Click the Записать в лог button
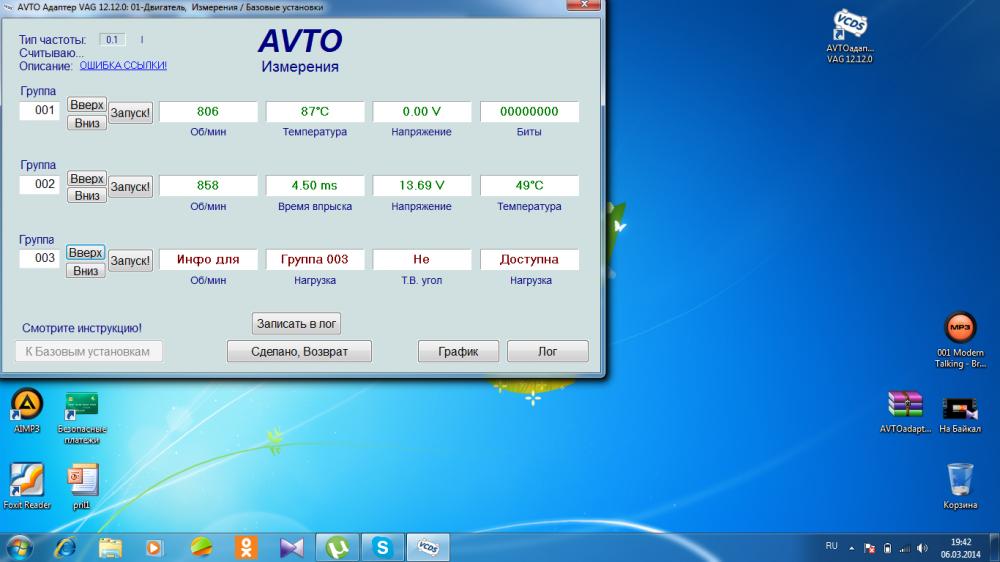Image resolution: width=1000 pixels, height=562 pixels. (x=296, y=323)
